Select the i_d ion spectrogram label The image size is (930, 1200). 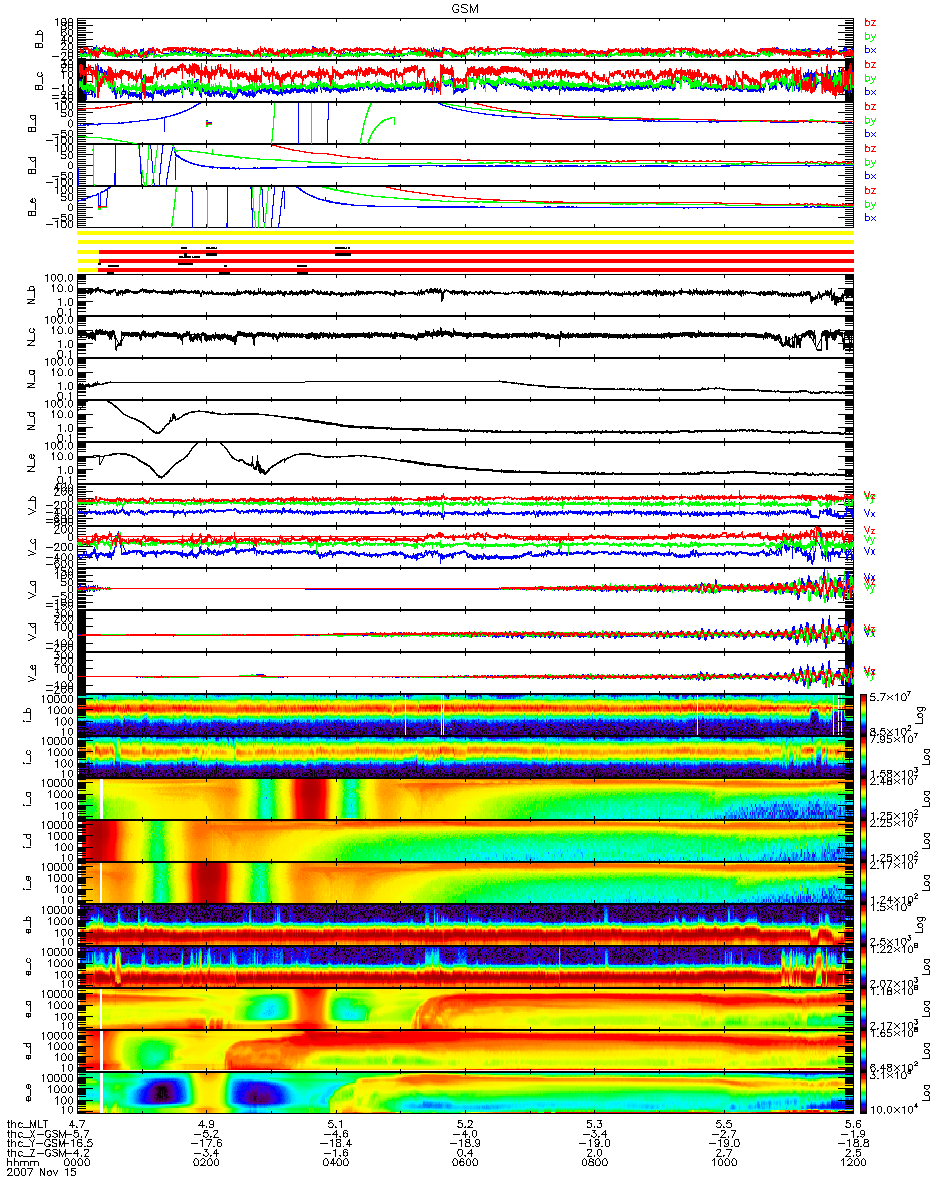coord(27,841)
